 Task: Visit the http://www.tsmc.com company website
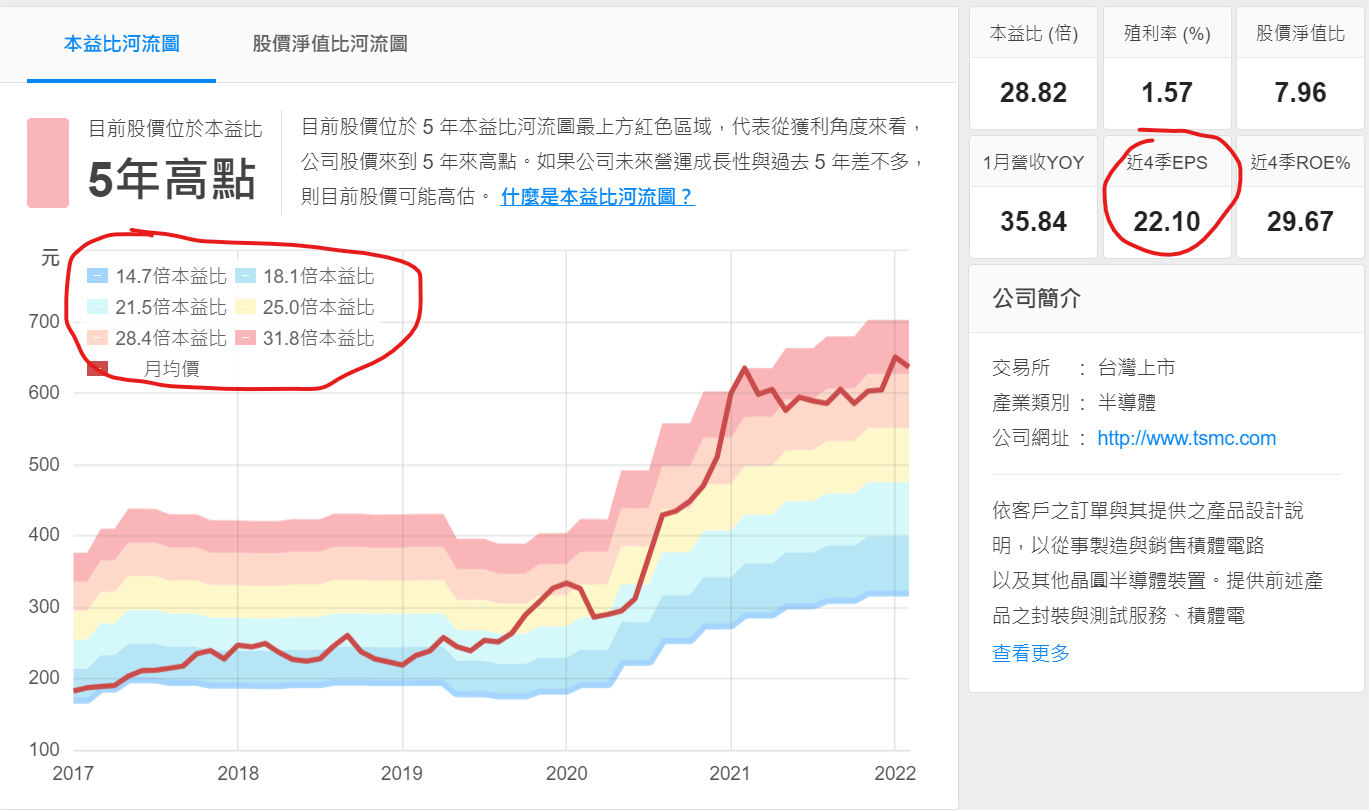1186,438
